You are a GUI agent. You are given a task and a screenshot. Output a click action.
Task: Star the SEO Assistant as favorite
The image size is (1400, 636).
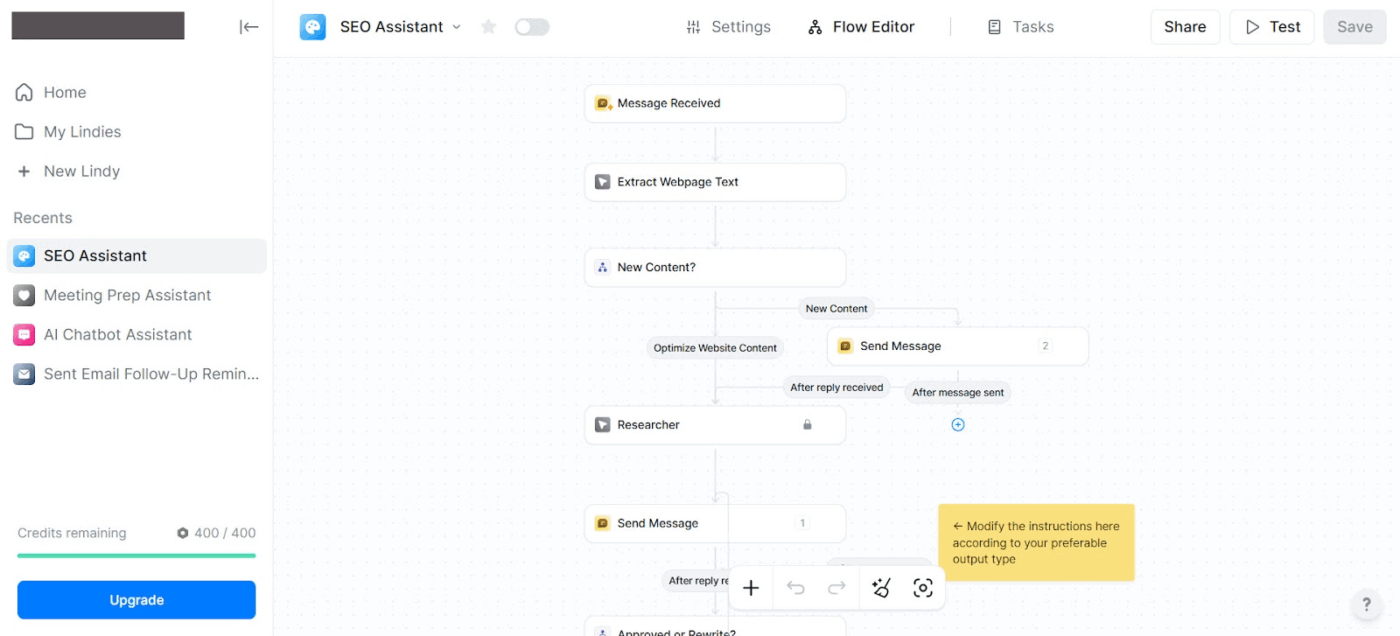pyautogui.click(x=488, y=27)
